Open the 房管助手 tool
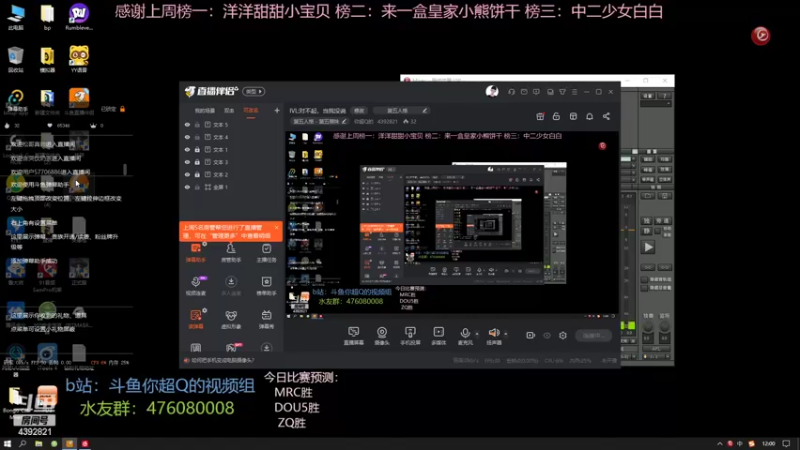 pyautogui.click(x=231, y=253)
